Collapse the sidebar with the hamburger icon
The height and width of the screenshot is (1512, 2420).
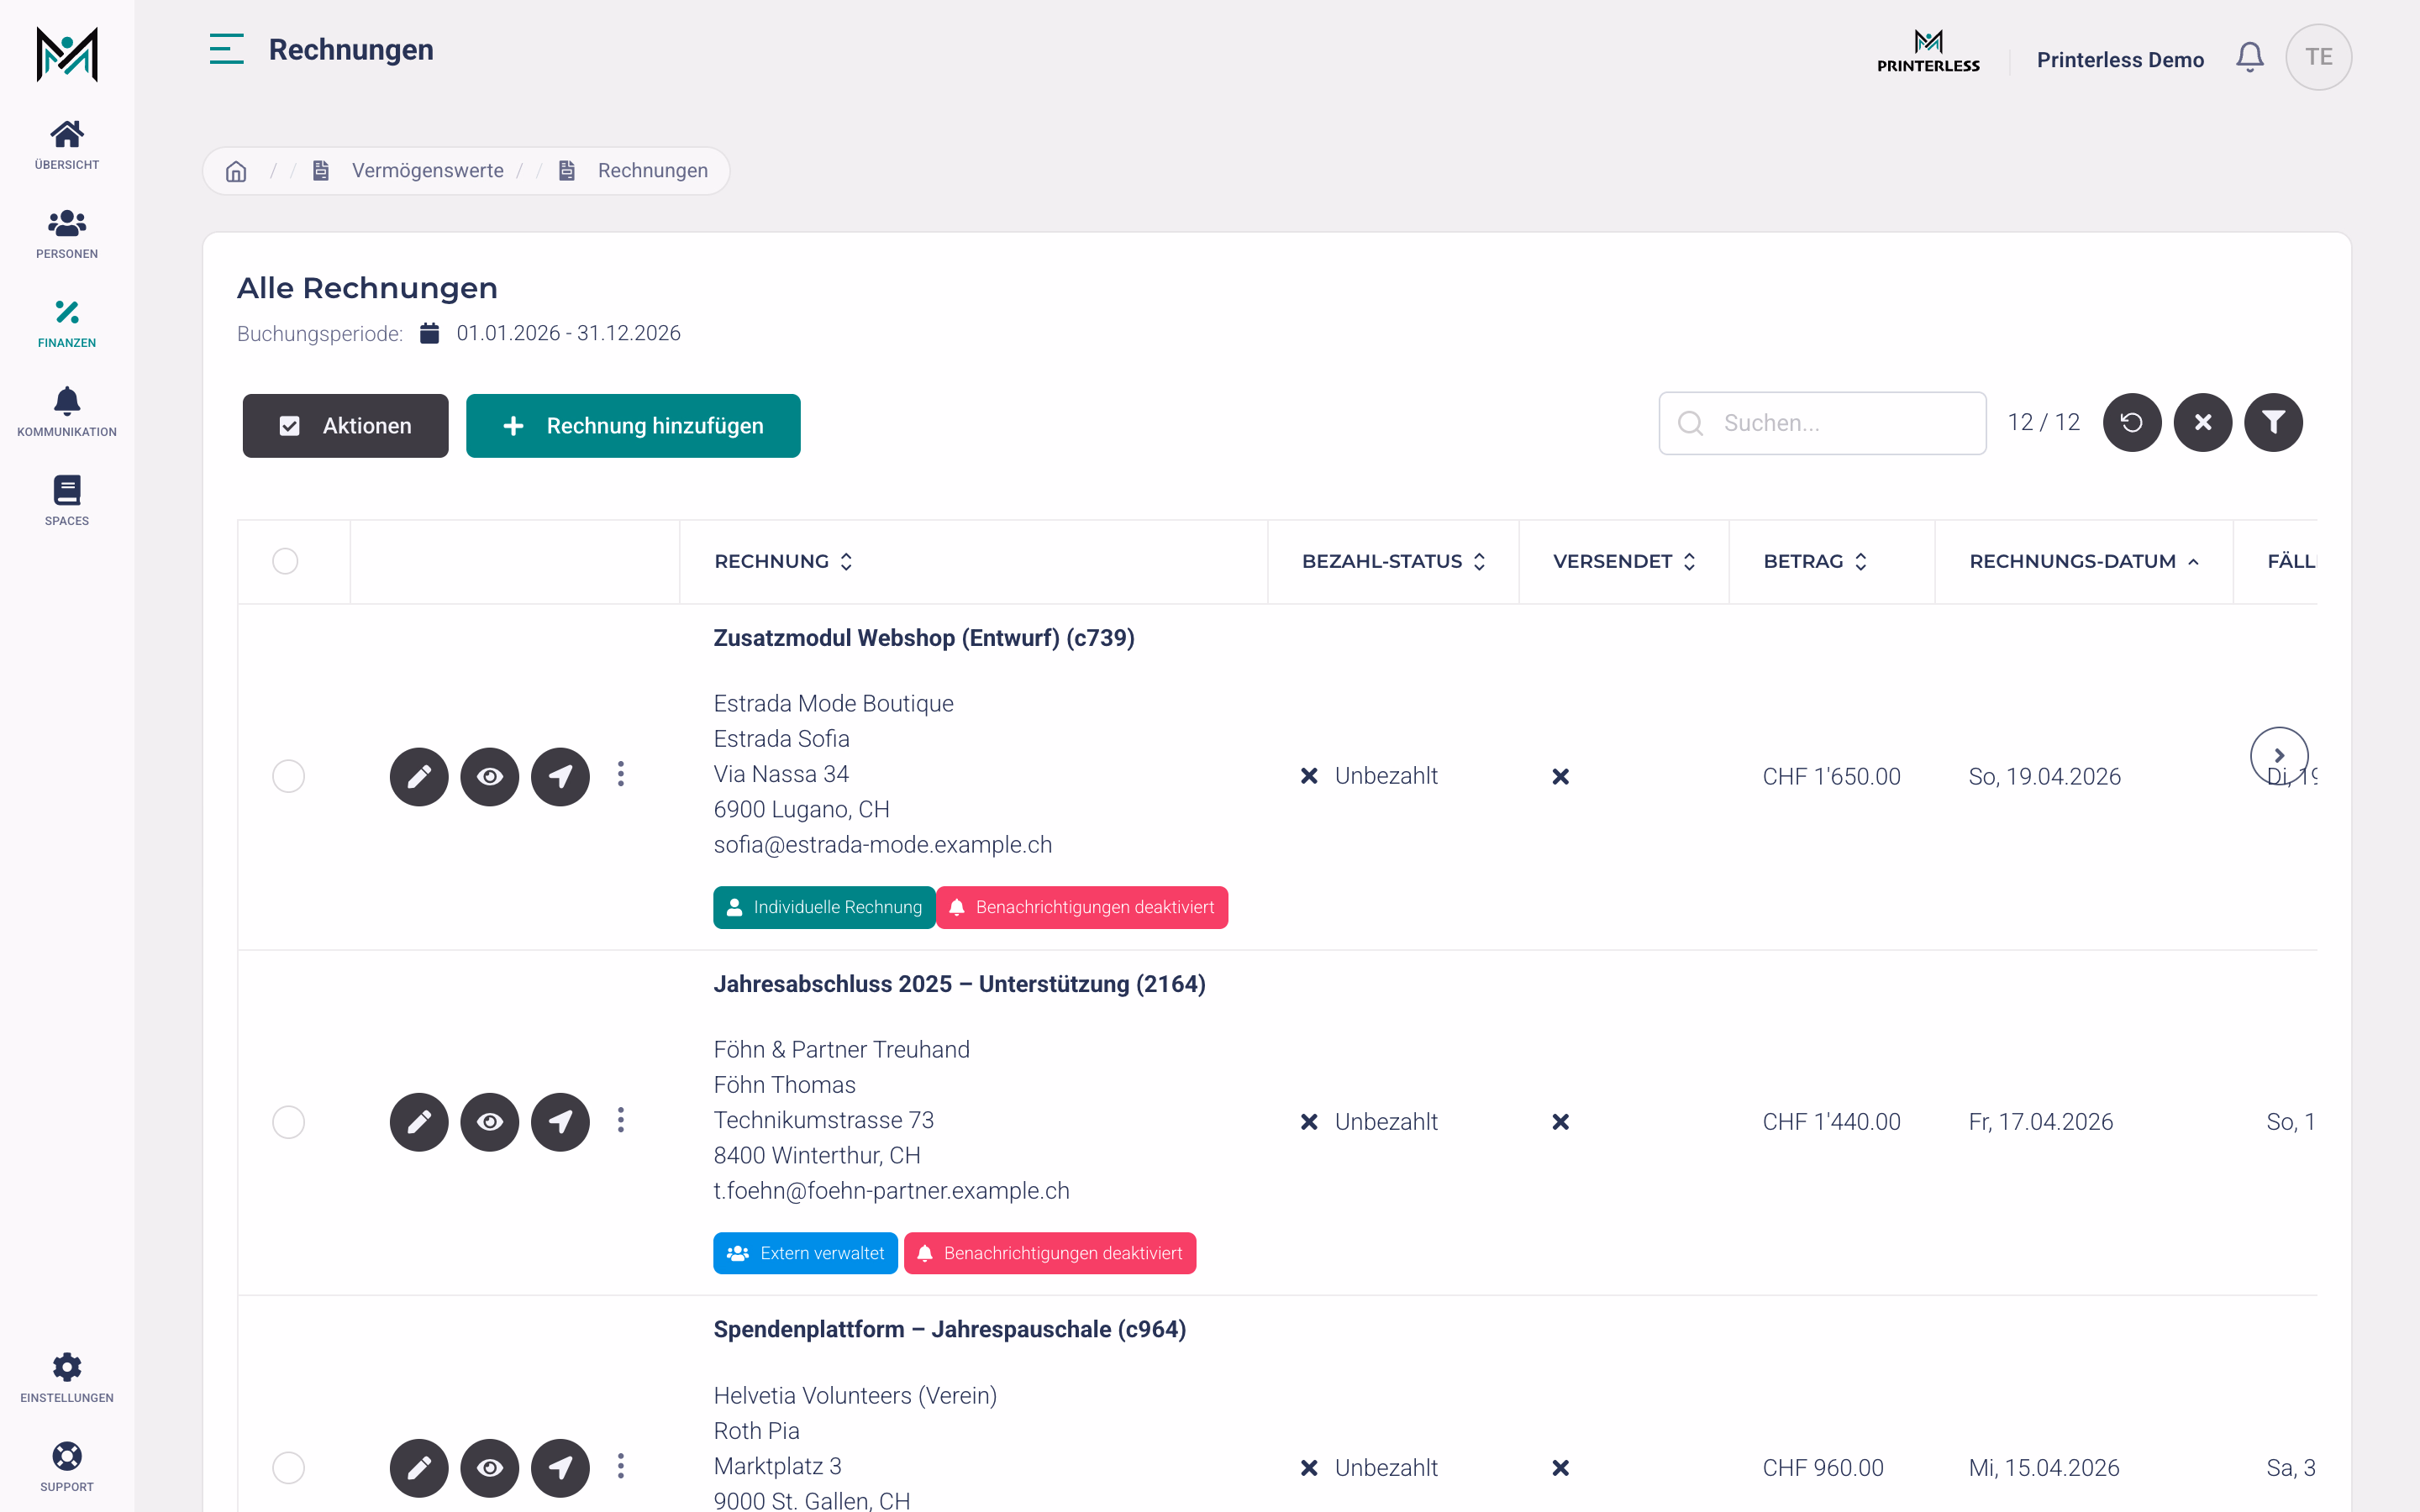click(226, 49)
